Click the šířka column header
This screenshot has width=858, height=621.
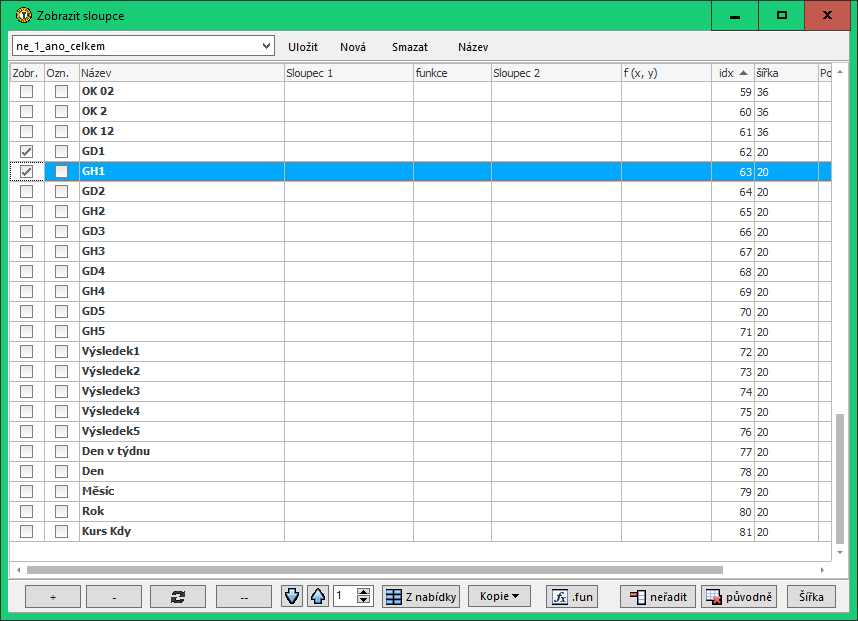click(x=786, y=73)
